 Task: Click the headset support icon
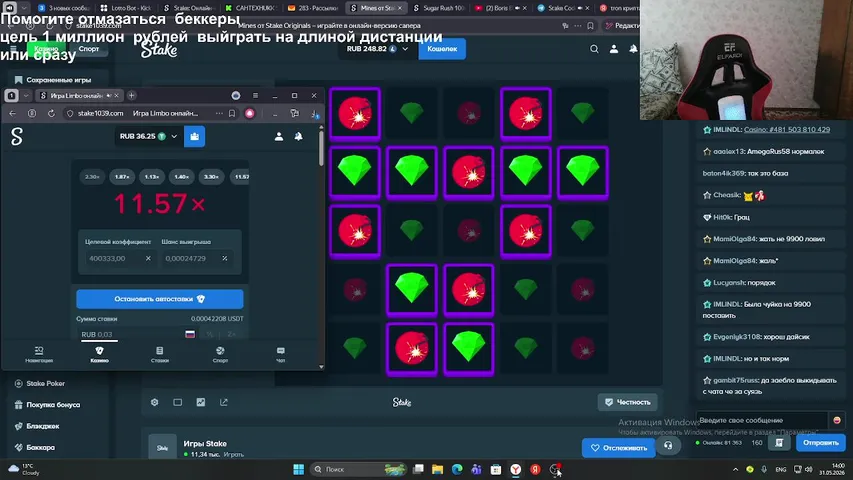[667, 446]
